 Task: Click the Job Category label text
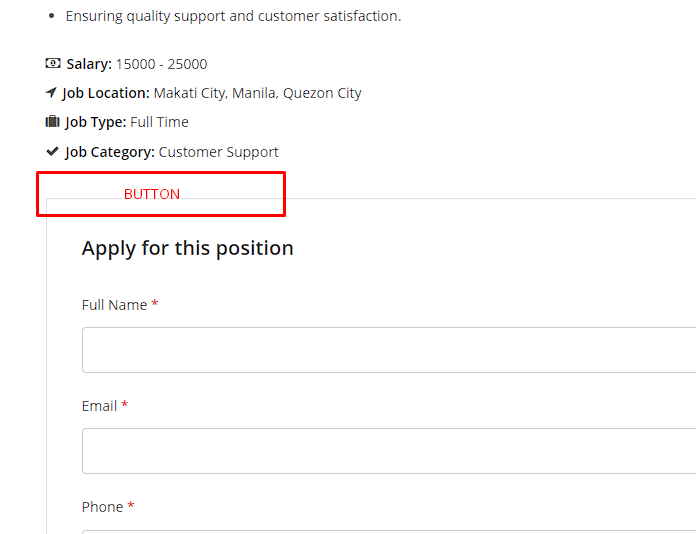click(110, 152)
